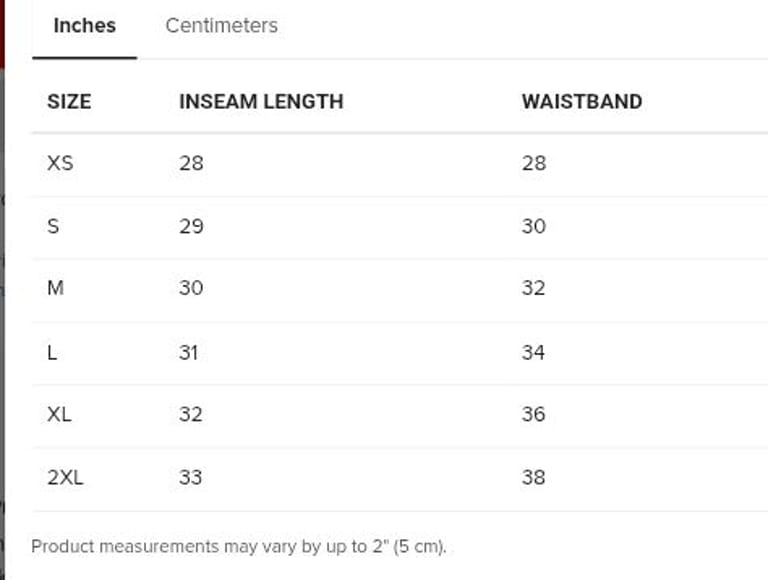The image size is (768, 580).
Task: Select the 2XL size row label
Action: click(x=65, y=477)
